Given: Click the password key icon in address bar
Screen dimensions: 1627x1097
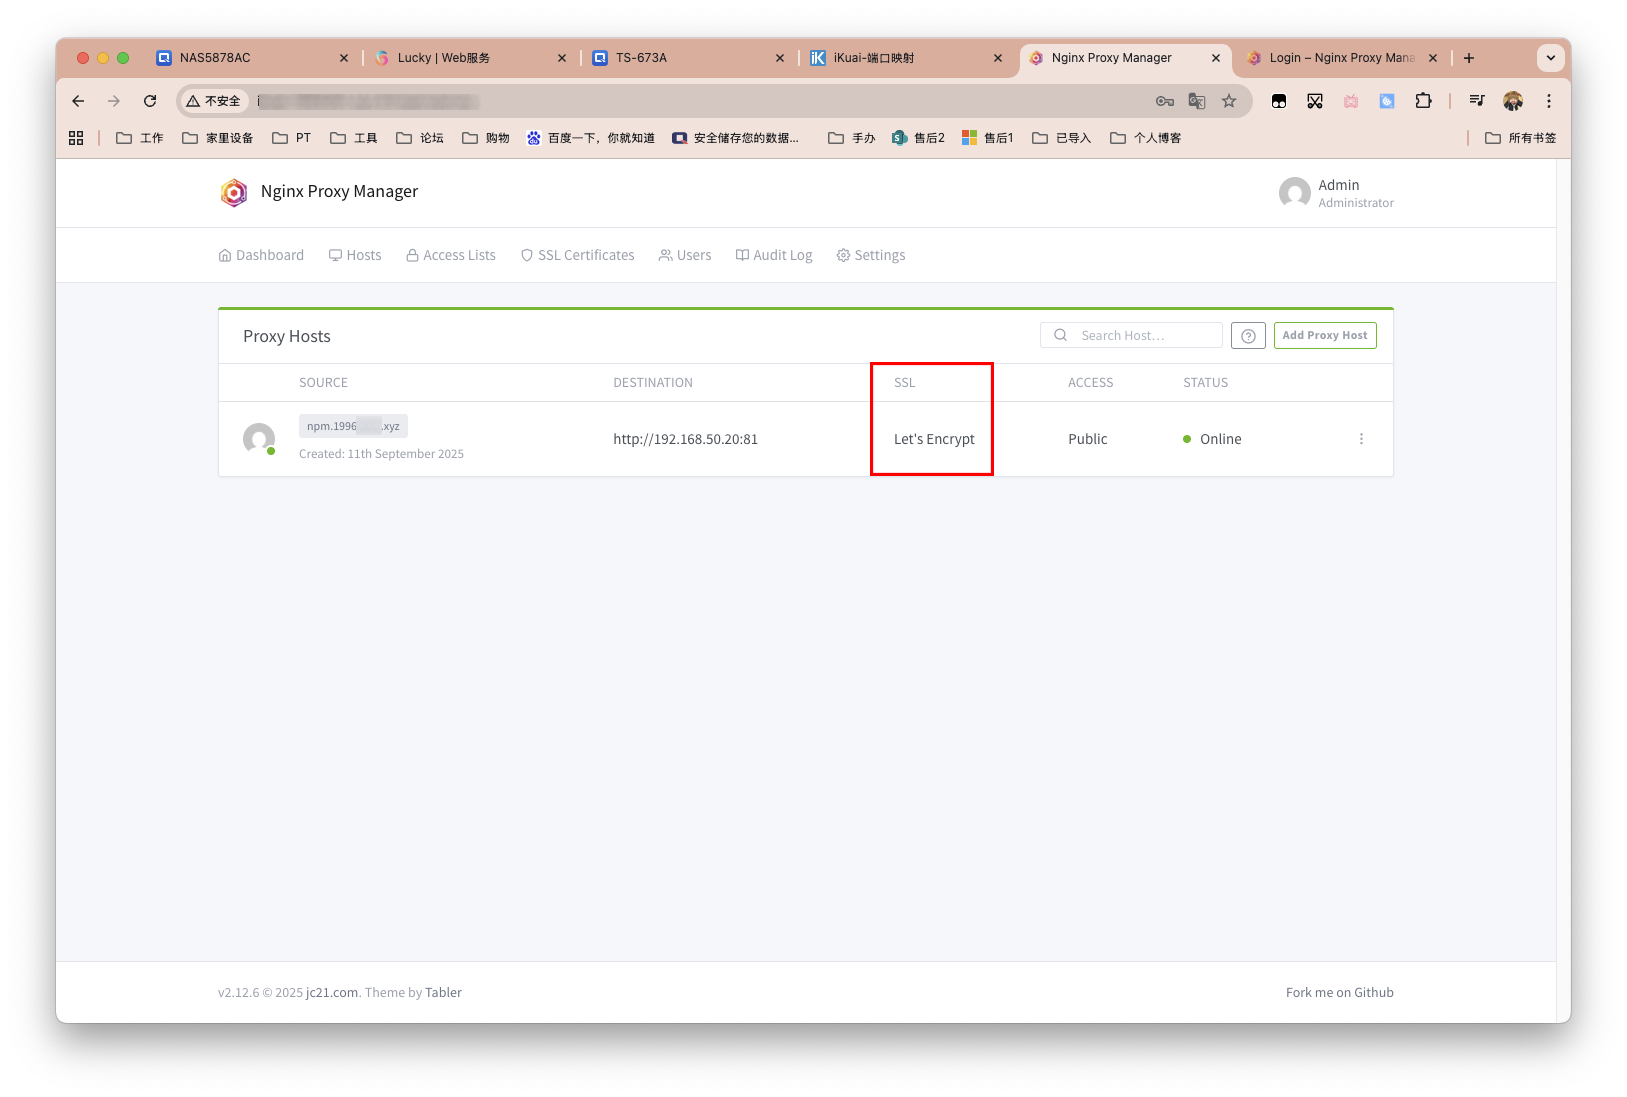Looking at the screenshot, I should [1164, 101].
